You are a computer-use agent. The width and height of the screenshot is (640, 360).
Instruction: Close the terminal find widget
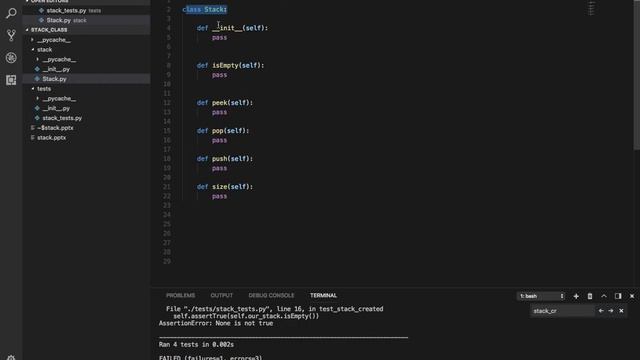(x=621, y=311)
